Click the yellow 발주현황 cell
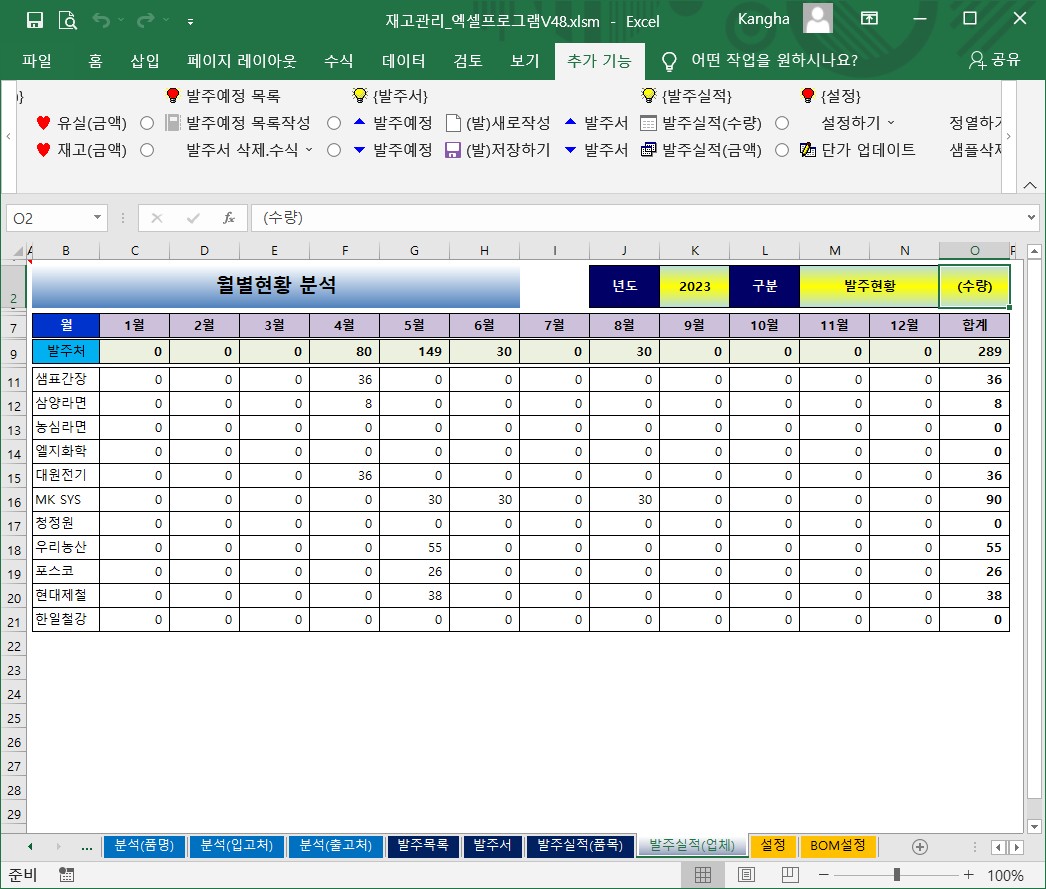 [869, 286]
